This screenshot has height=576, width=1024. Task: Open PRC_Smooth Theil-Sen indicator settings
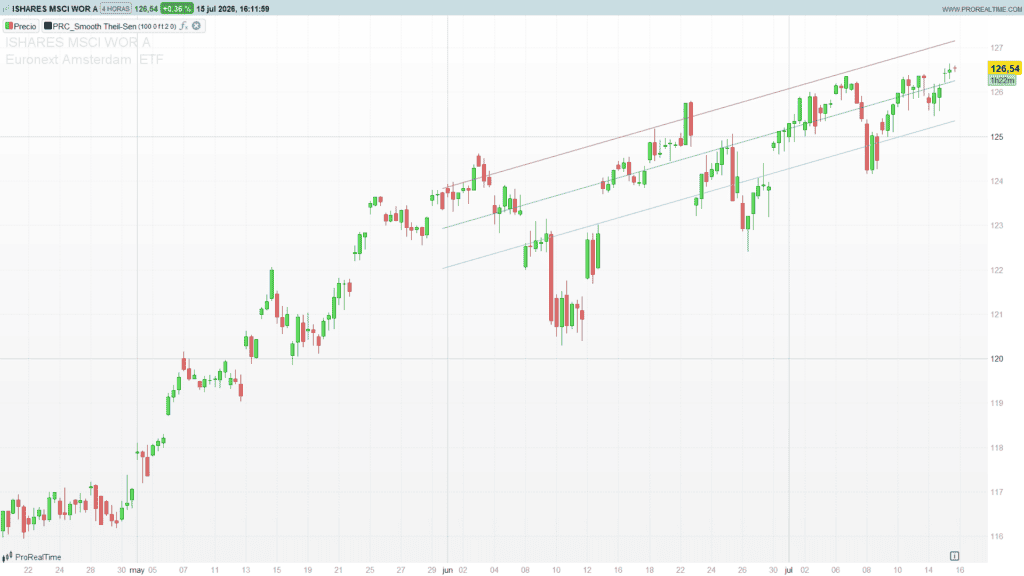click(95, 26)
